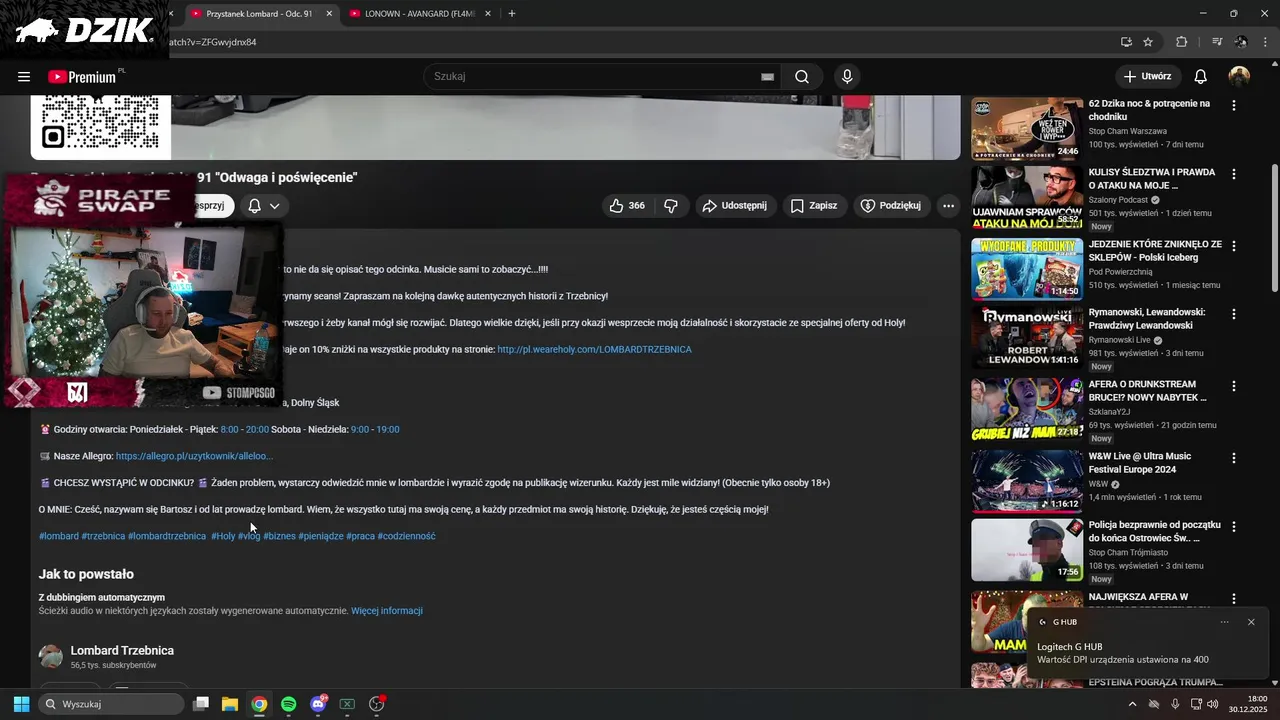The image size is (1280, 720).
Task: Open options for Policja bezprawnie video
Action: pyautogui.click(x=1233, y=526)
